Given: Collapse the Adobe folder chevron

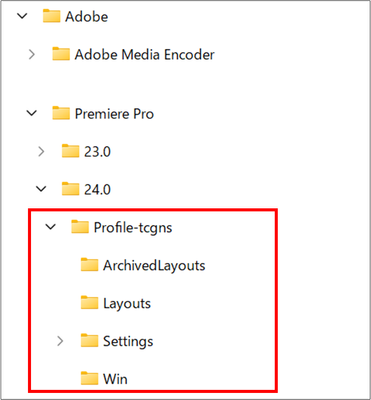Looking at the screenshot, I should pos(22,16).
